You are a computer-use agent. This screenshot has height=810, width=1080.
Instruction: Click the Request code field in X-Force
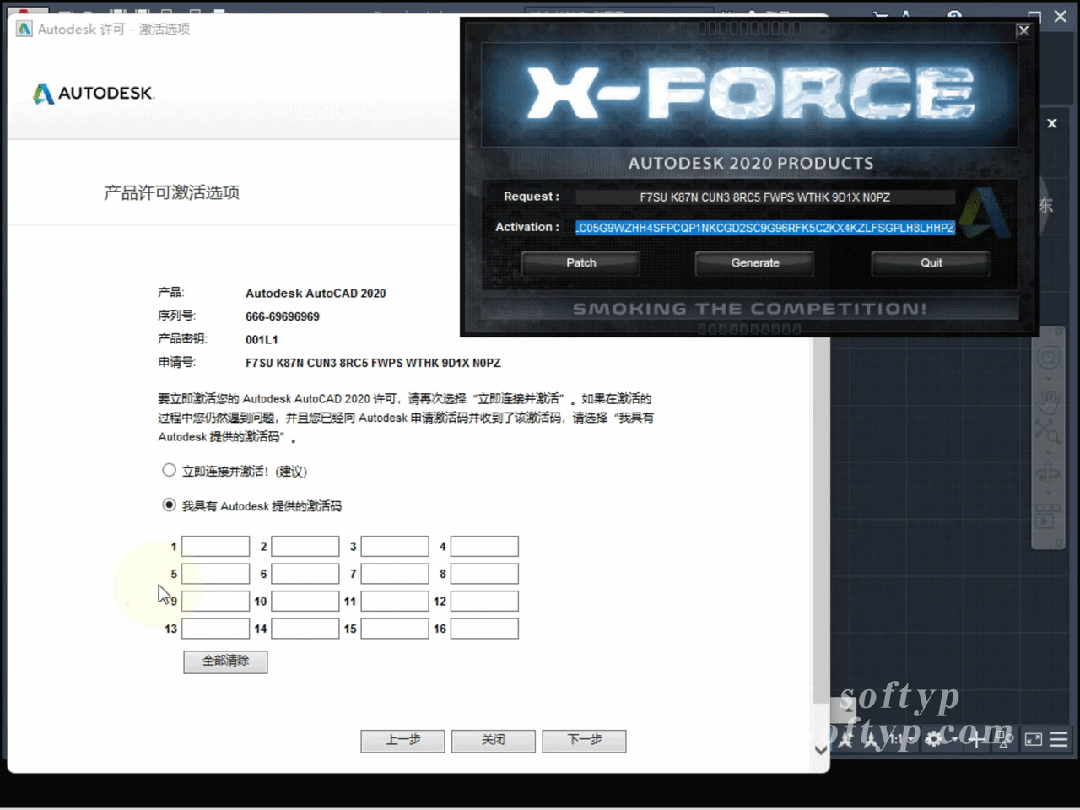click(765, 197)
